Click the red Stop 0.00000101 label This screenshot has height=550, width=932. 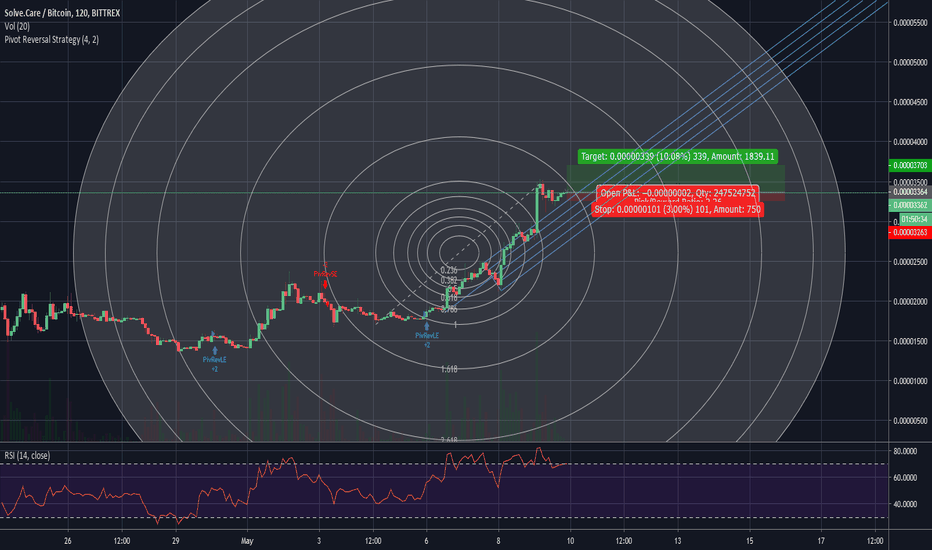pyautogui.click(x=677, y=209)
